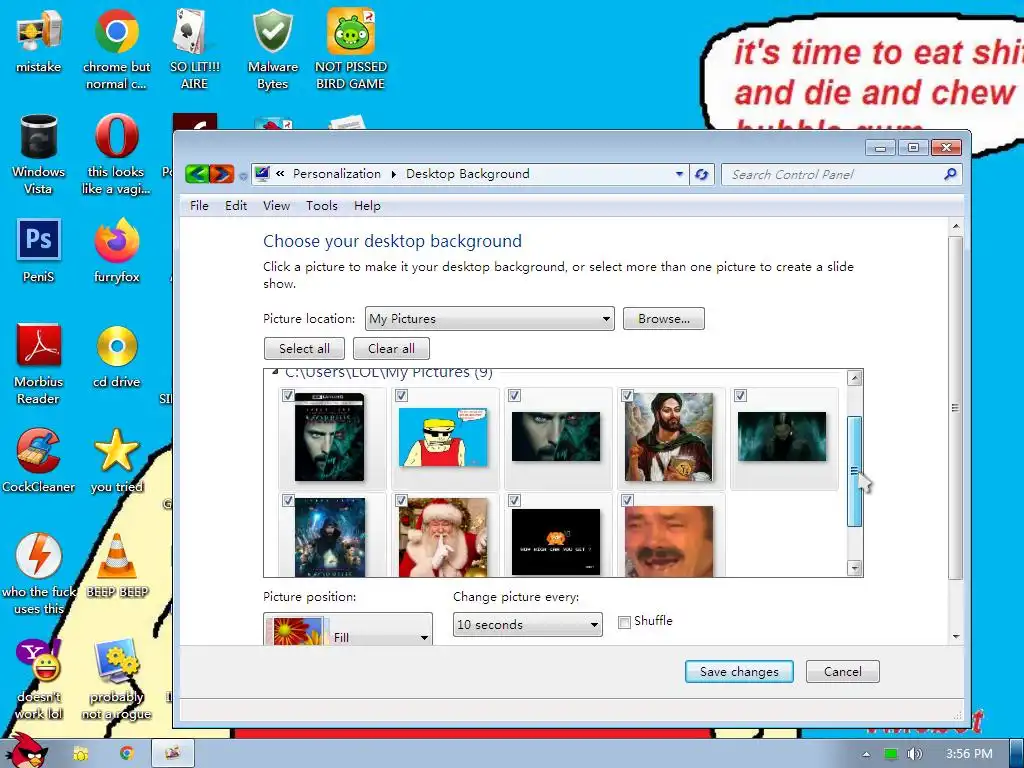Click the Select all button
The image size is (1024, 768).
[304, 348]
